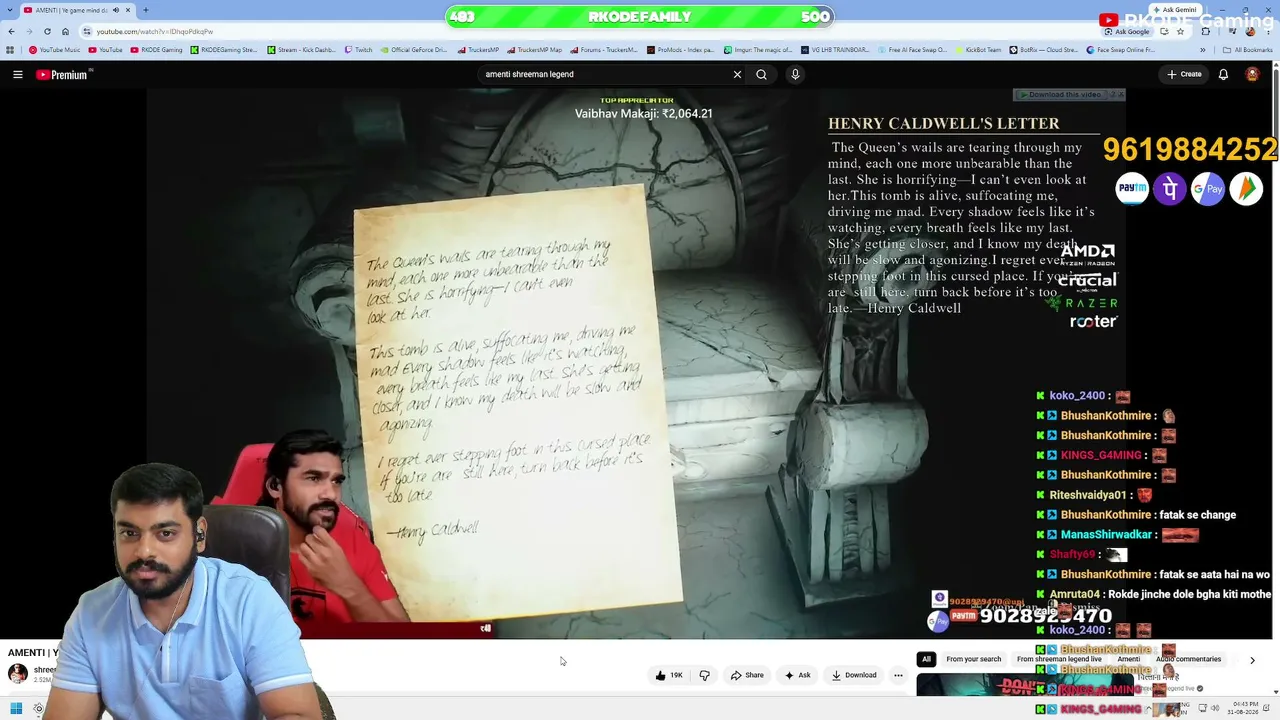Open the taskbar clock showing 04:43 PM

click(1244, 709)
